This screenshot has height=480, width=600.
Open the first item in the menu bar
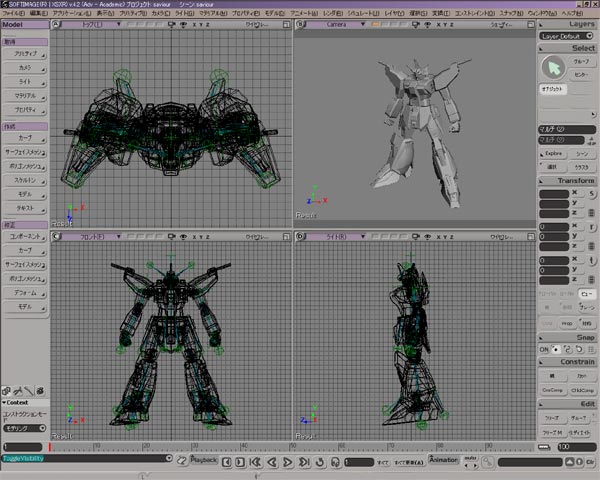13,13
